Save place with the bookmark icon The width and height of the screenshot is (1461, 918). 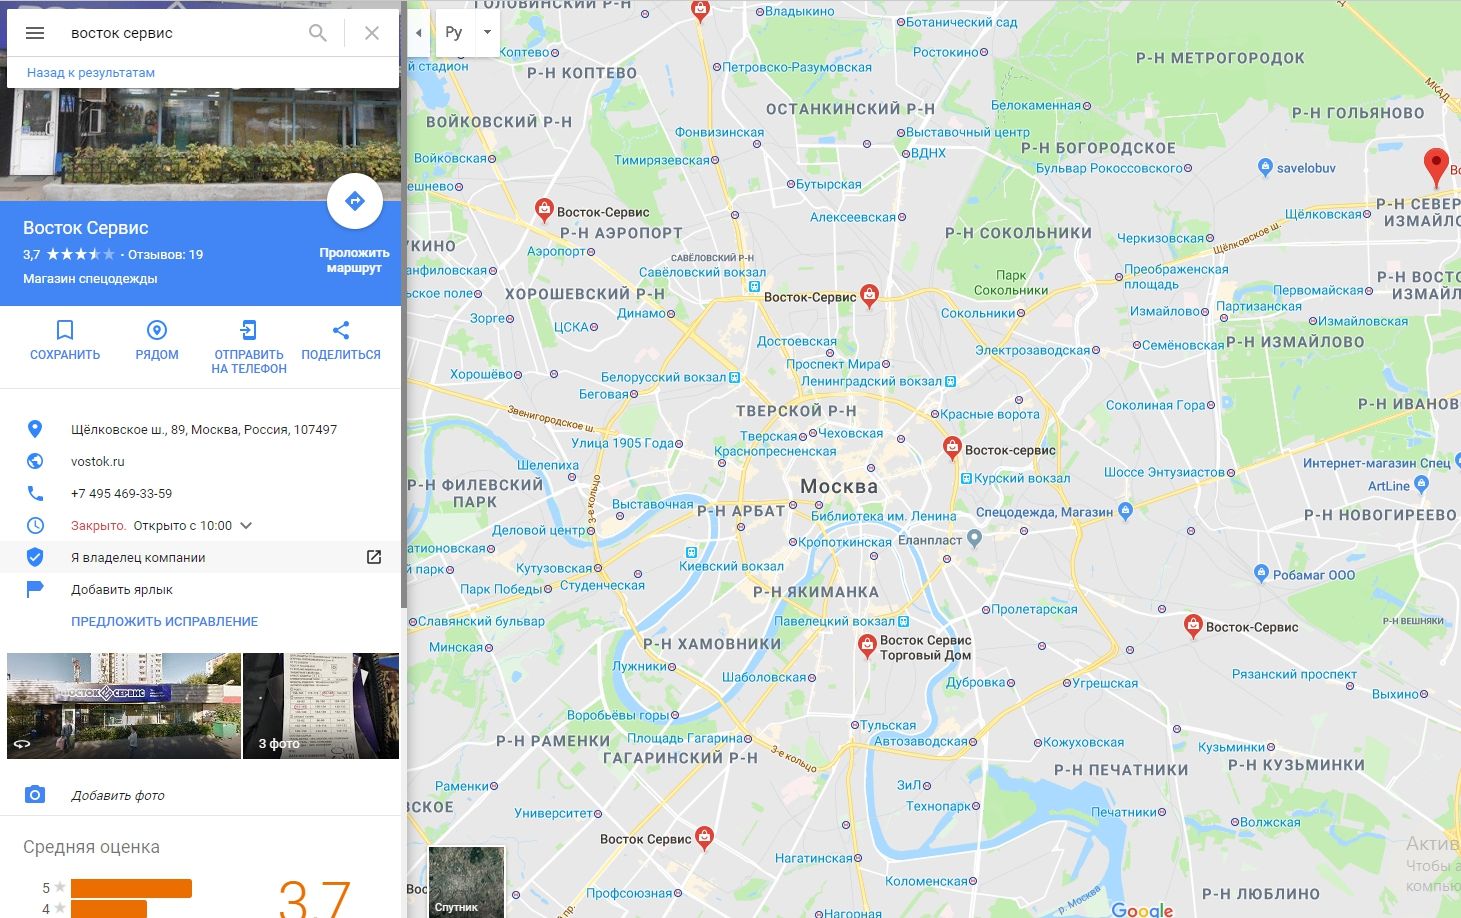(65, 330)
